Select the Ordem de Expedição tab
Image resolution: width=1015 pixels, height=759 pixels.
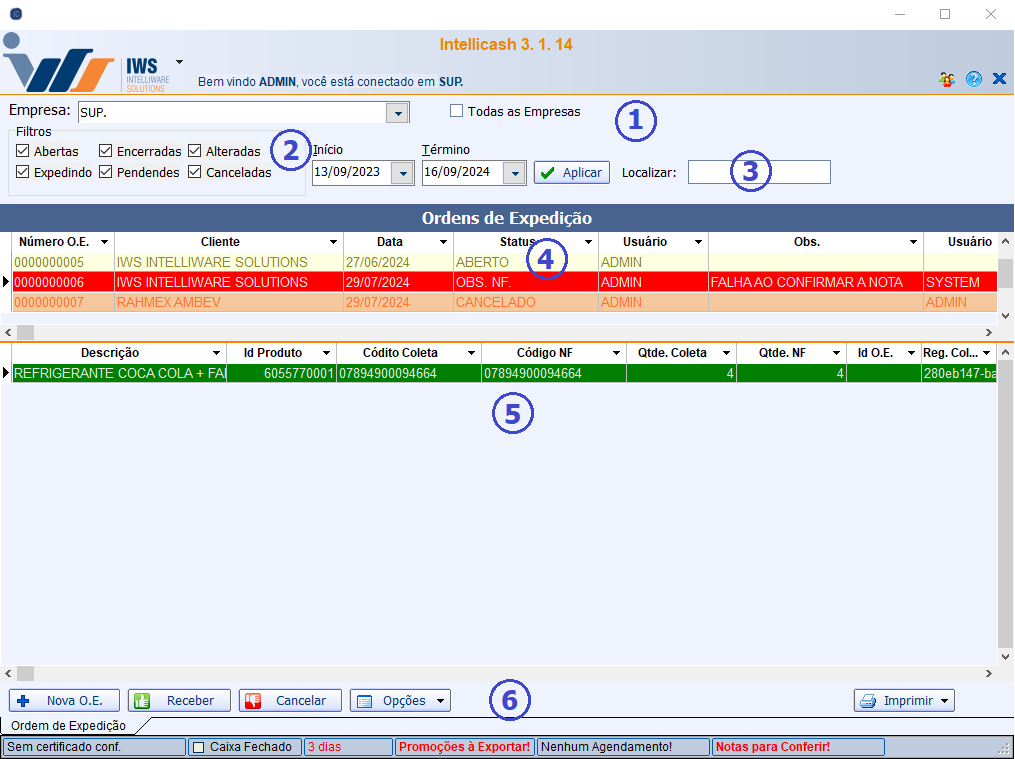[x=68, y=726]
